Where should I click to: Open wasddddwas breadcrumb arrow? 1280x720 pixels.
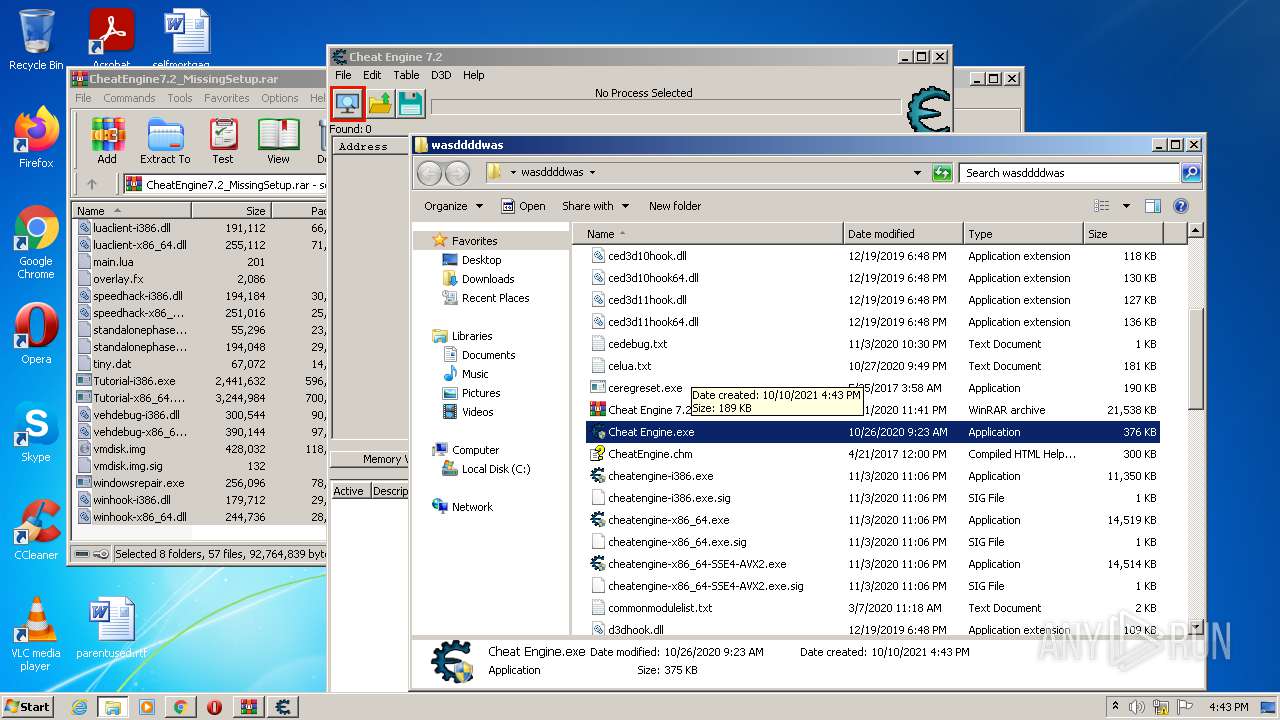[x=592, y=173]
